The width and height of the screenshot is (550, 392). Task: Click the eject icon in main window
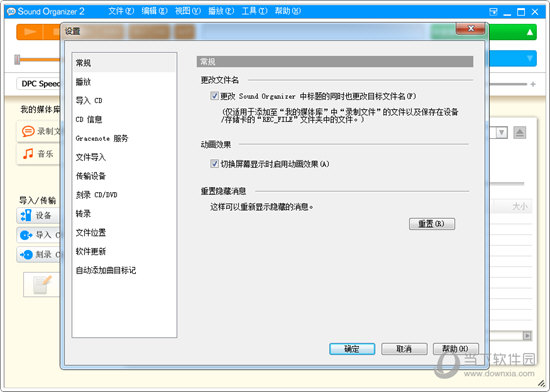pyautogui.click(x=519, y=133)
